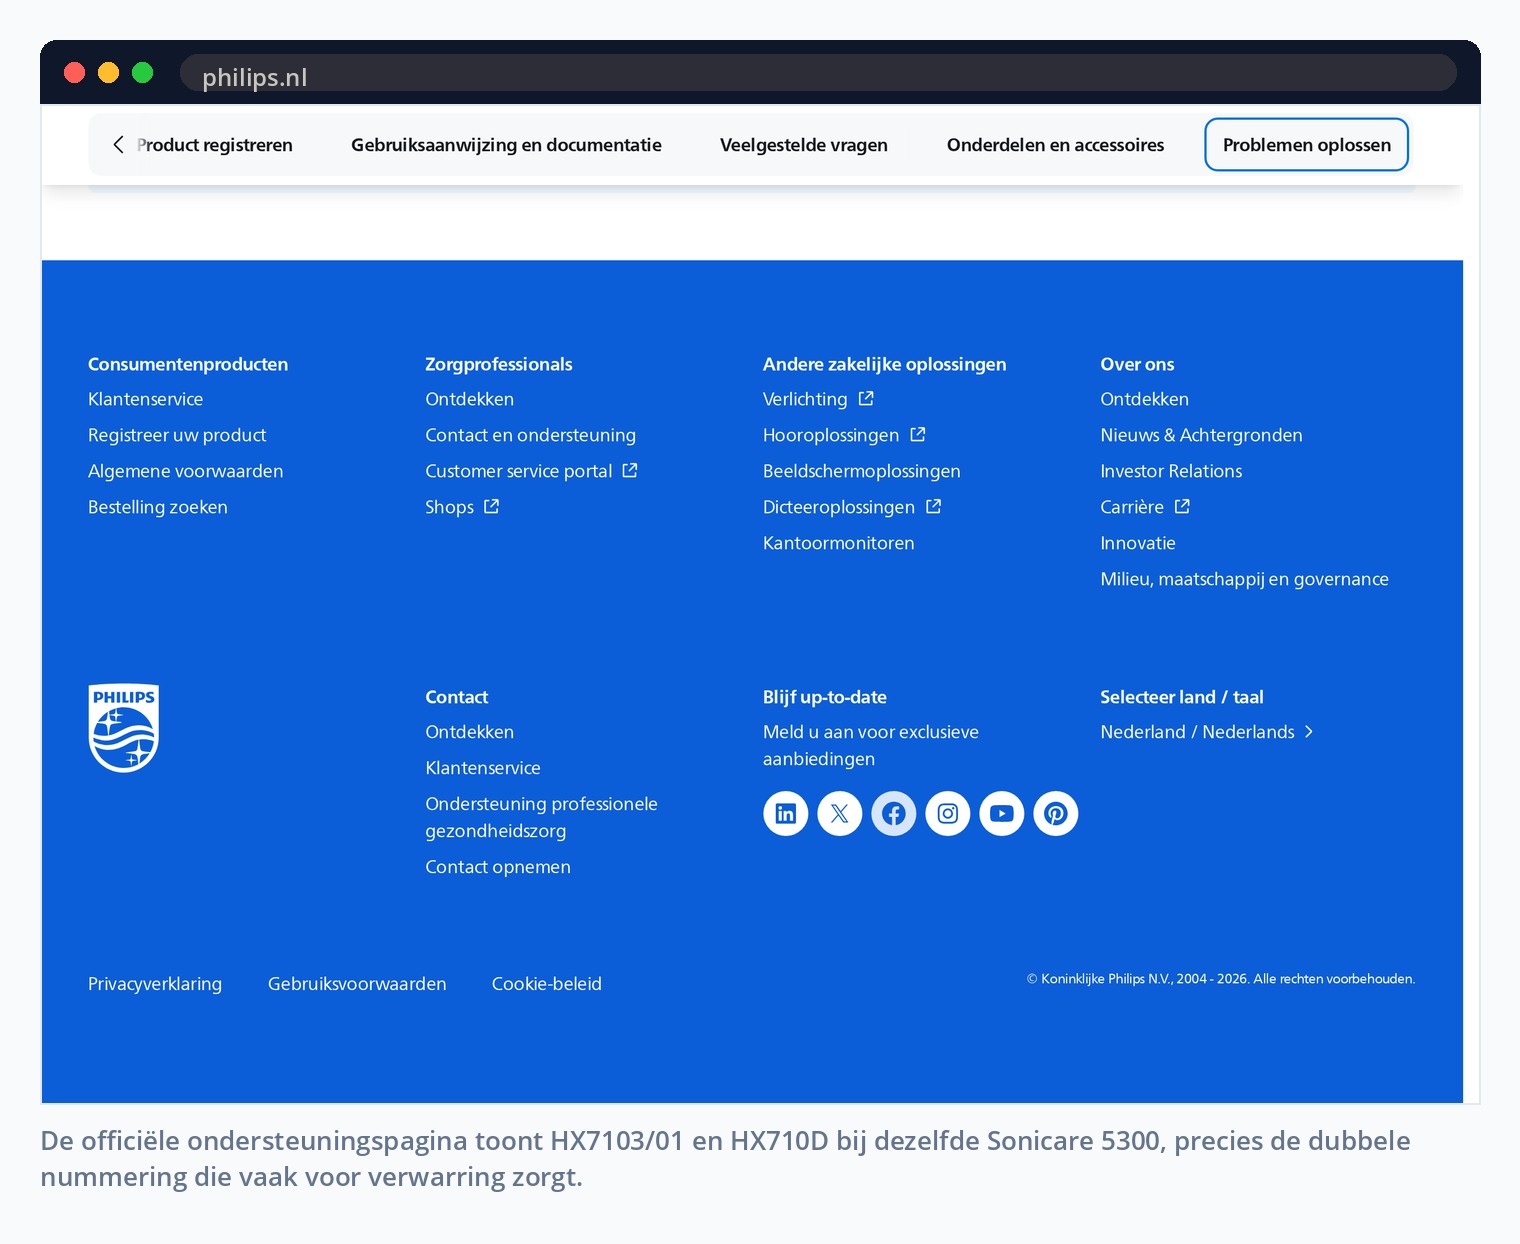Open the Cookie-beleid link

coord(547,984)
